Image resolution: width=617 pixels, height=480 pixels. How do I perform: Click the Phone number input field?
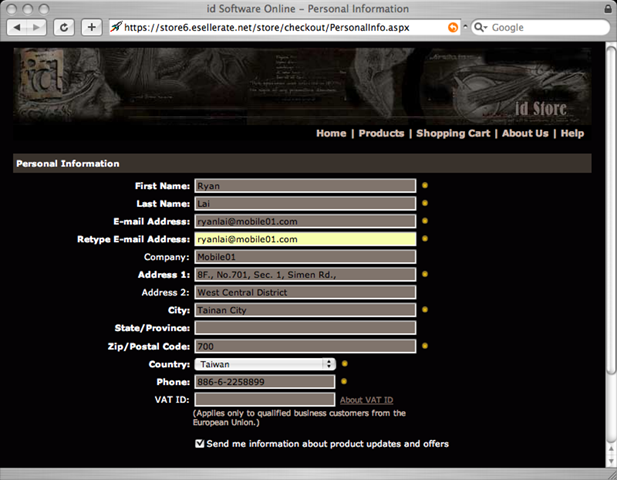pos(264,382)
